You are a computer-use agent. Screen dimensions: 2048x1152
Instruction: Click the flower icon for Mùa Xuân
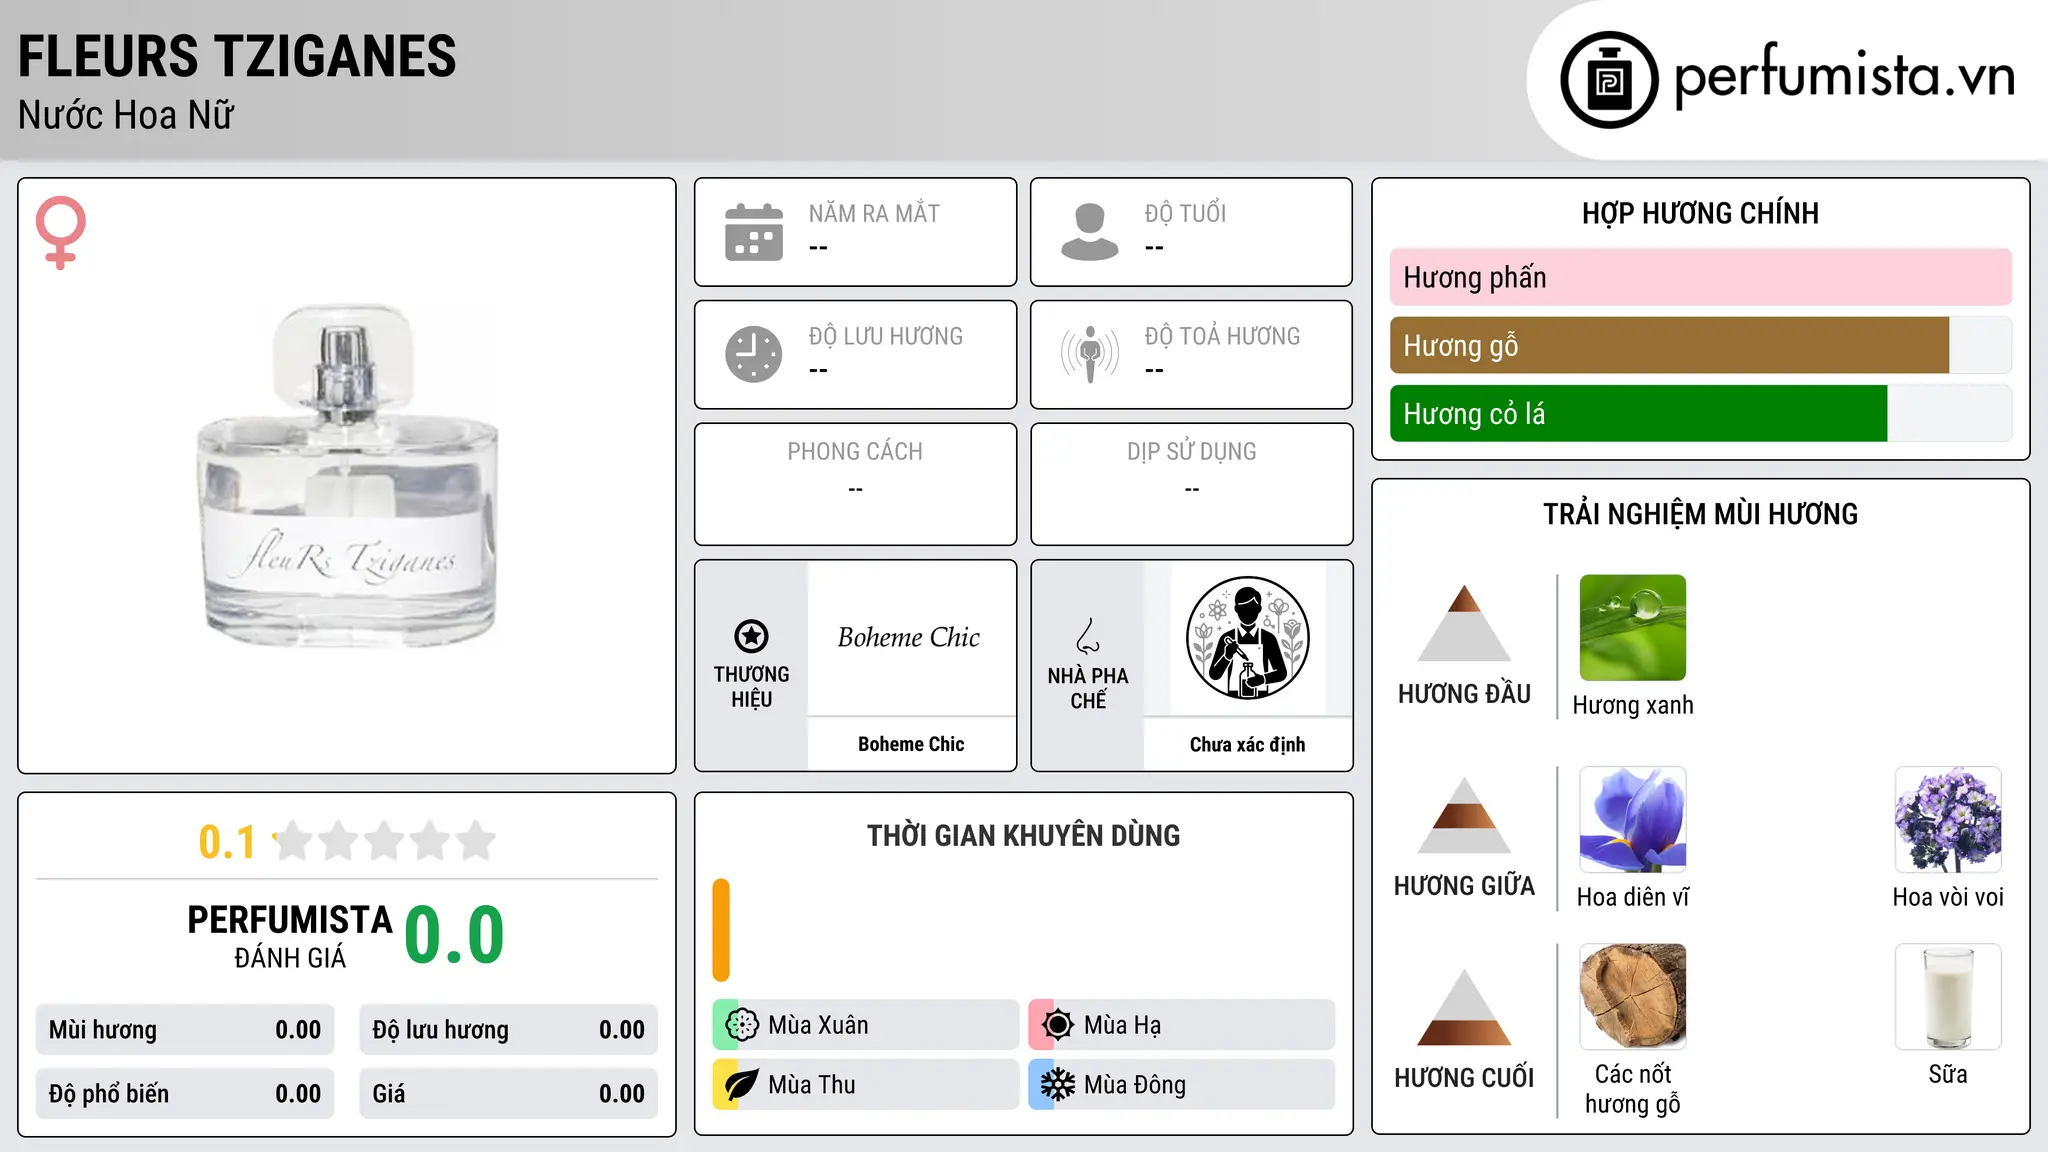point(742,1025)
